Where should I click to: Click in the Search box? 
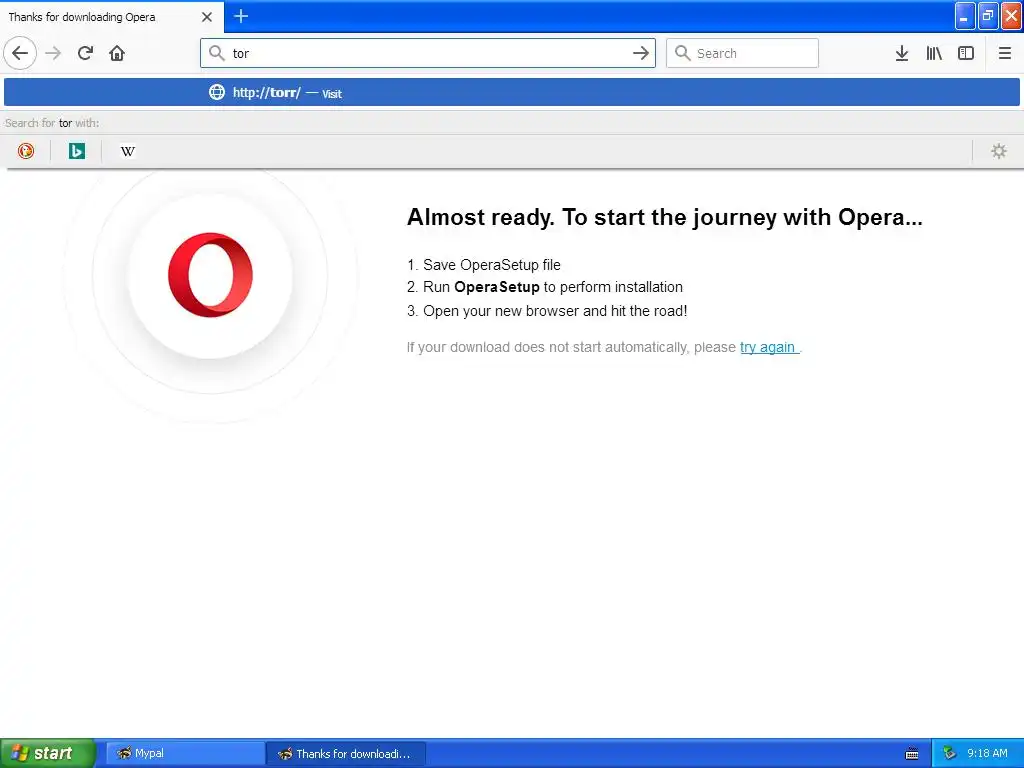click(742, 53)
